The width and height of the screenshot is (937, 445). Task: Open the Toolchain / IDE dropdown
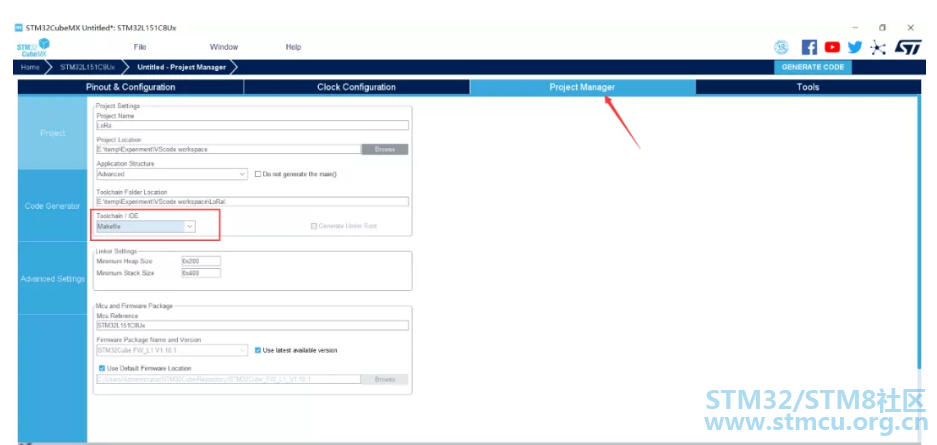coord(145,226)
